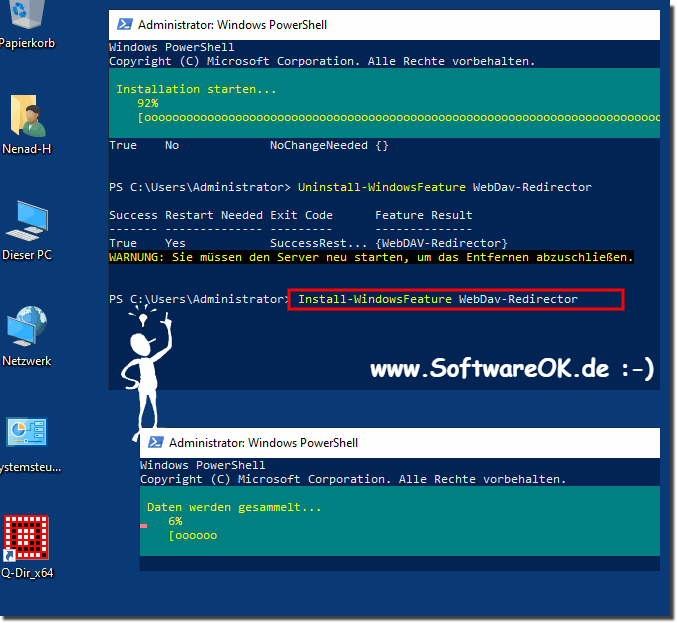Open the Netzwerk desktop icon

27,326
